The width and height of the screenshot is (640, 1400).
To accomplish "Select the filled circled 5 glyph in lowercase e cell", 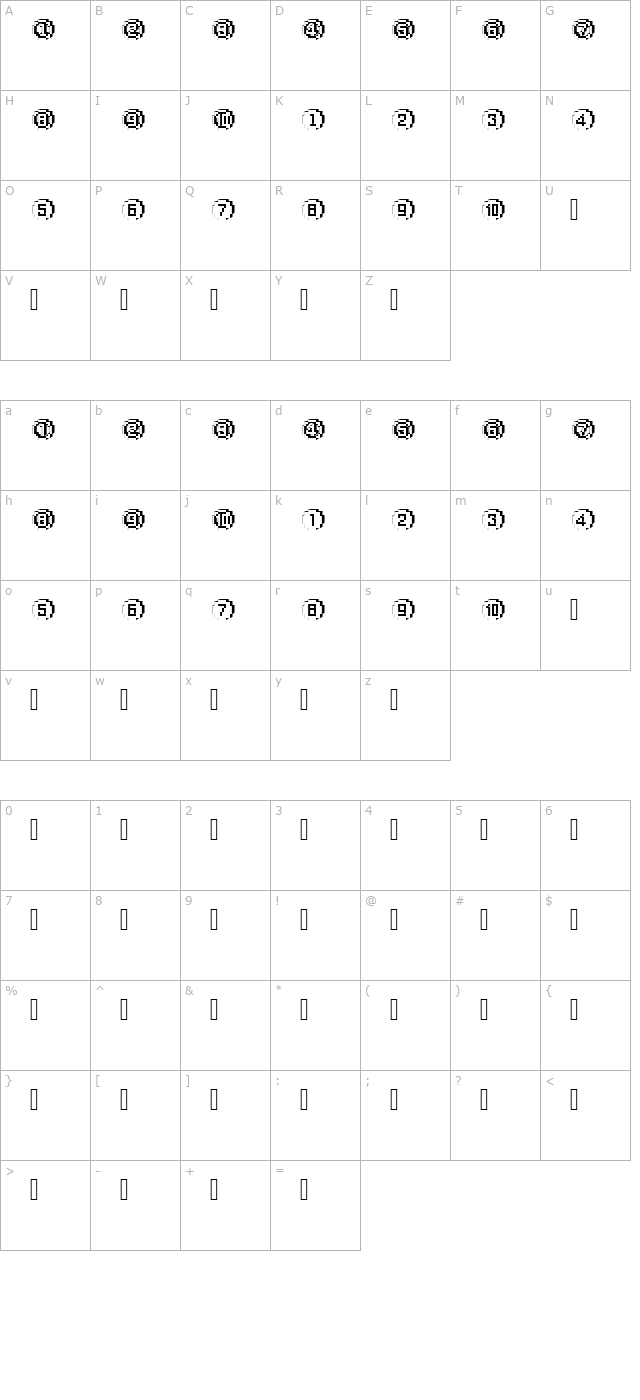I will (x=404, y=430).
